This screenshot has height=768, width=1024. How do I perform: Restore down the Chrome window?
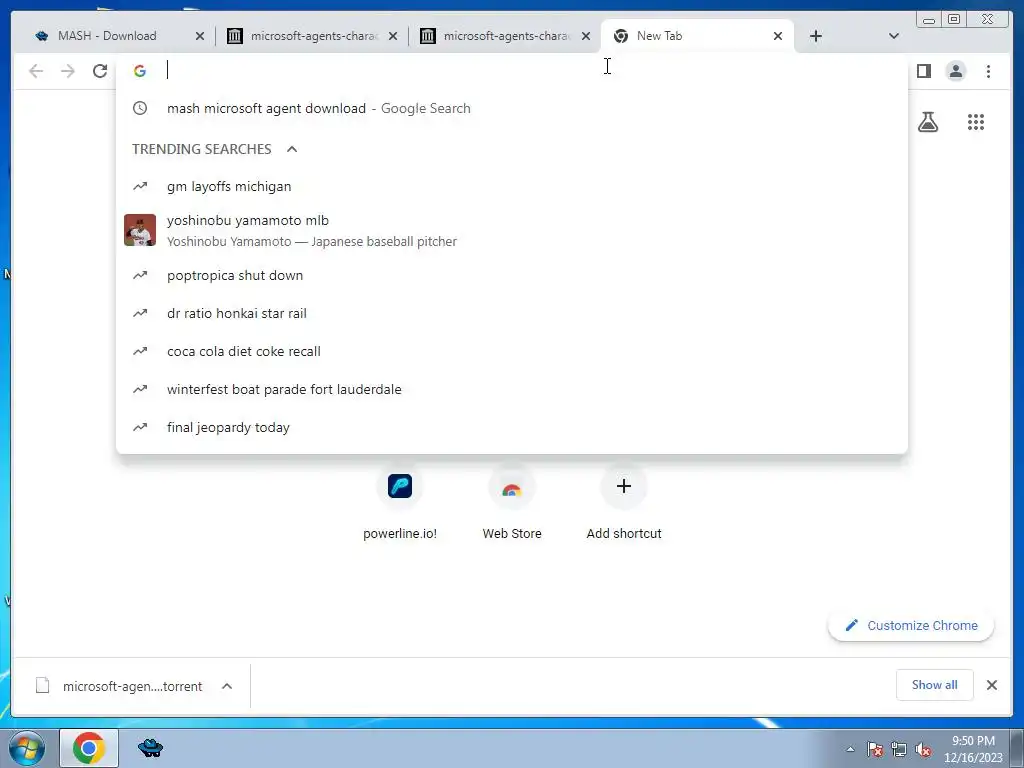click(953, 20)
